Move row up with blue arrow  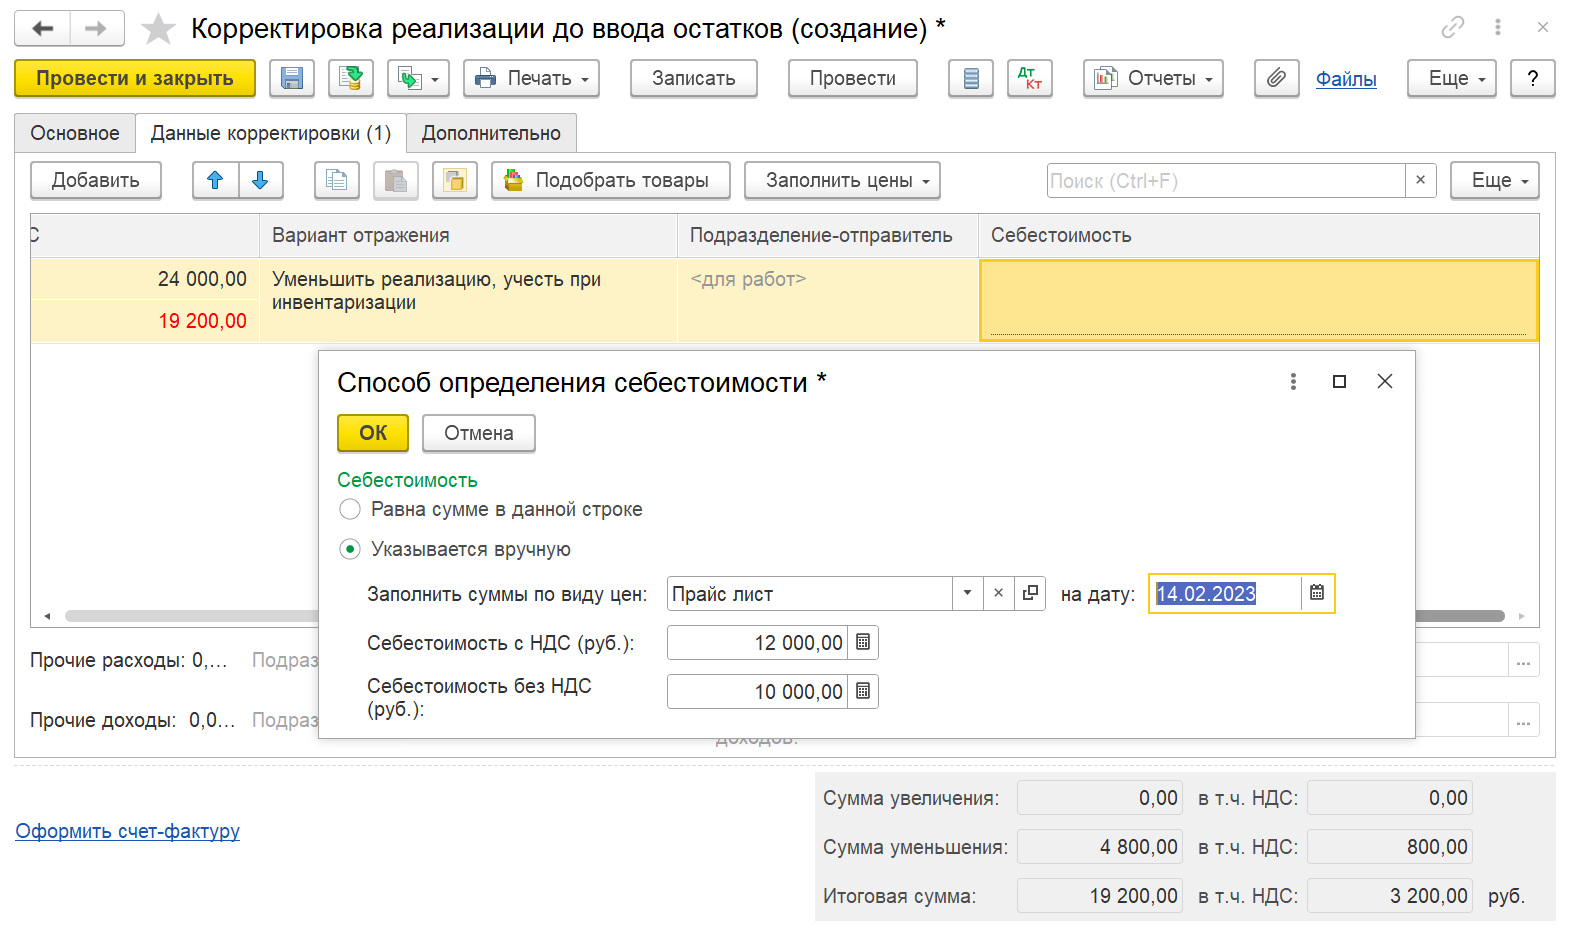click(x=215, y=180)
